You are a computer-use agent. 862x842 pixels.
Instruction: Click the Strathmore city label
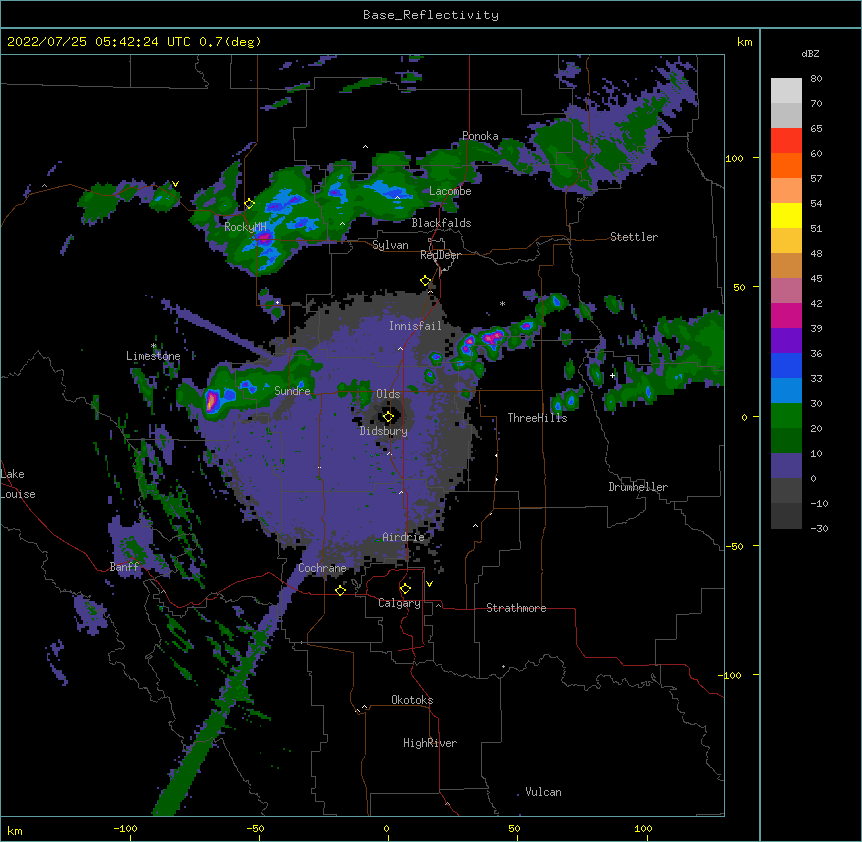click(x=516, y=608)
